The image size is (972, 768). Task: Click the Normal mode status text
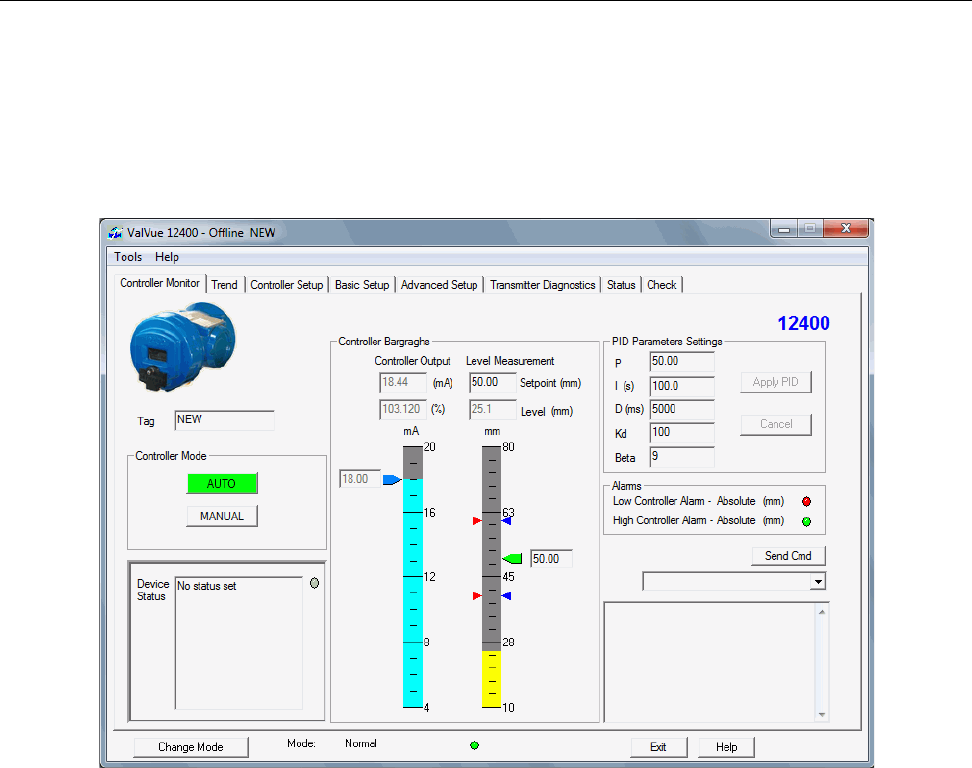click(x=361, y=743)
